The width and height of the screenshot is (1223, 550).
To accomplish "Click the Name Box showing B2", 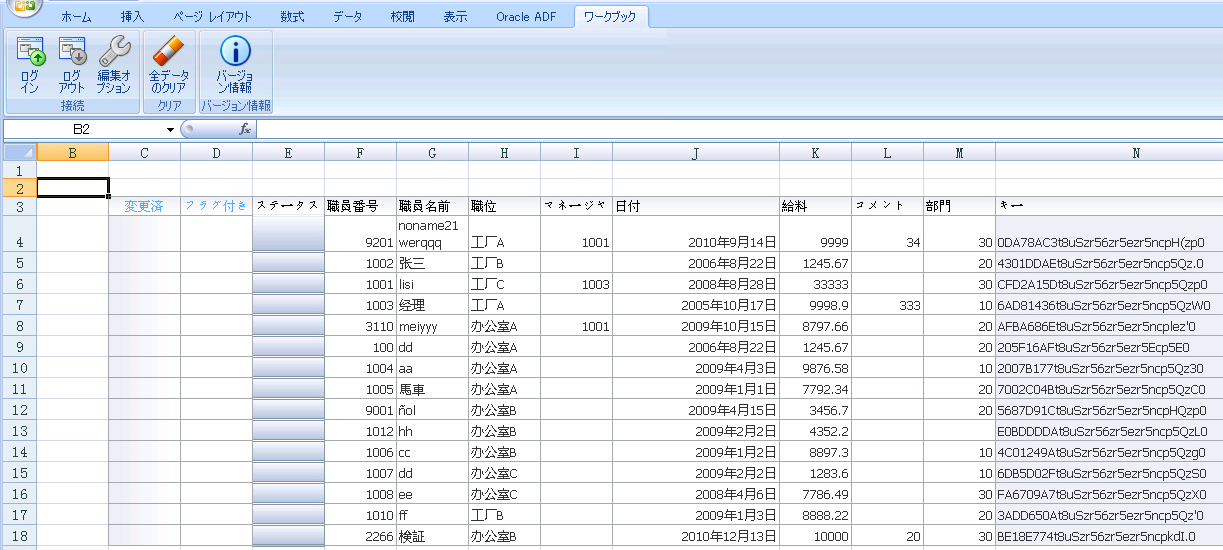I will click(84, 130).
